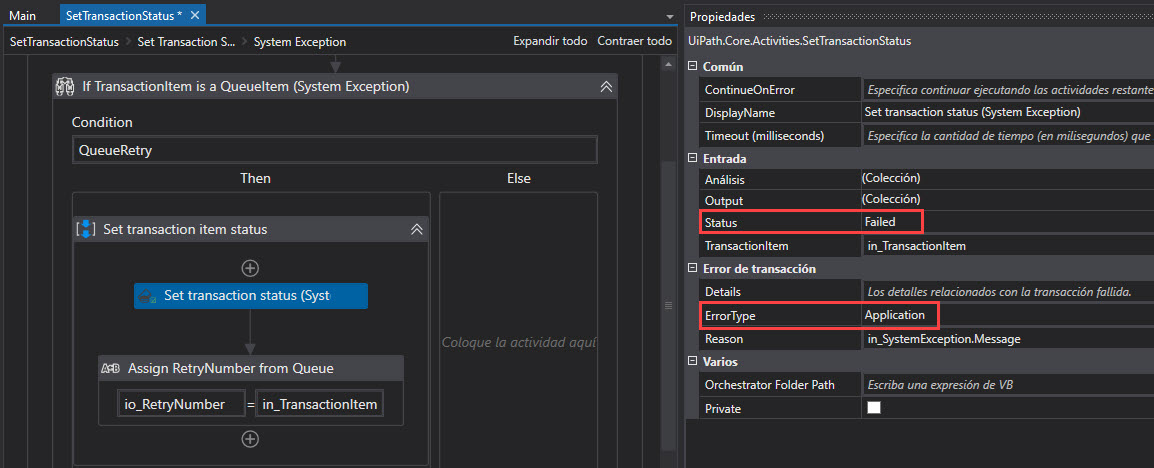Click the If activity icon
Screen dimensions: 1154x468
click(66, 87)
